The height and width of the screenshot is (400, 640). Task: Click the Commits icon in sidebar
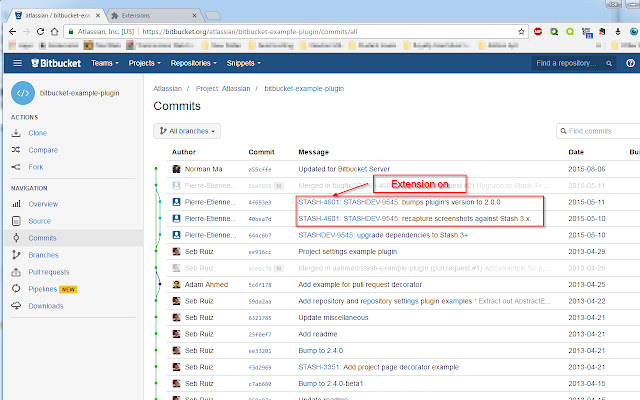[x=16, y=238]
